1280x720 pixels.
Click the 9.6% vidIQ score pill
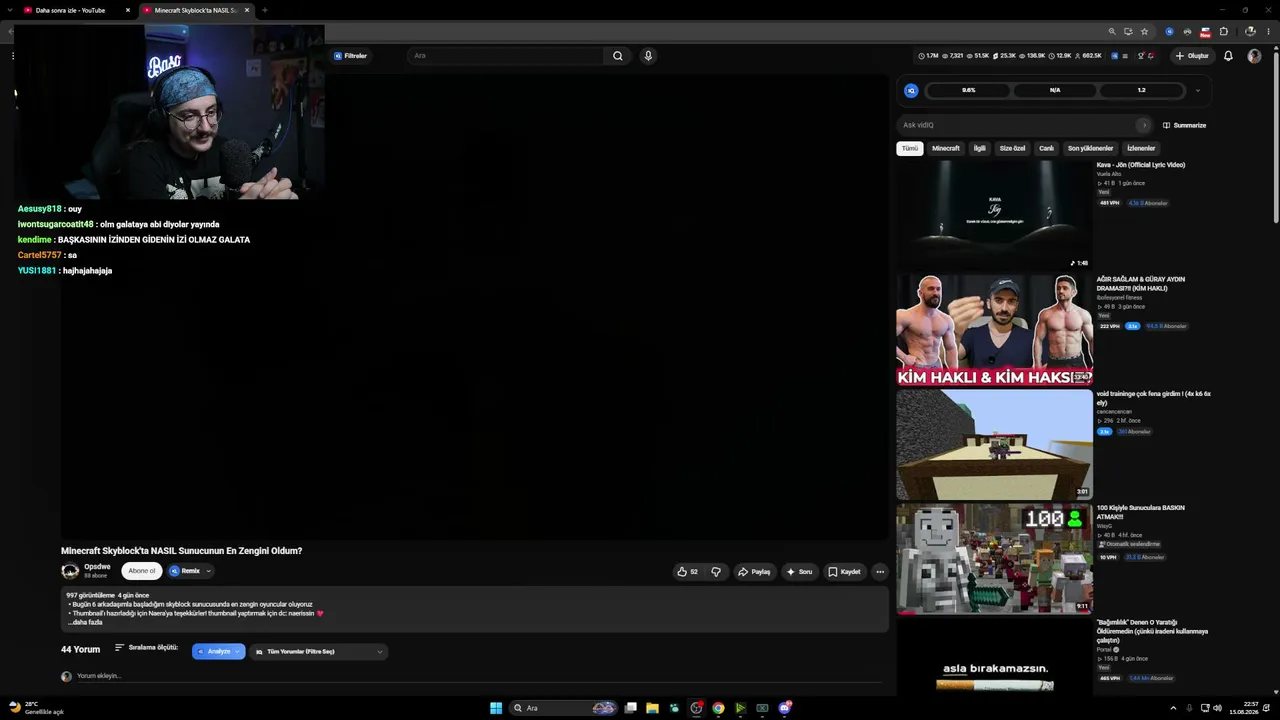968,90
